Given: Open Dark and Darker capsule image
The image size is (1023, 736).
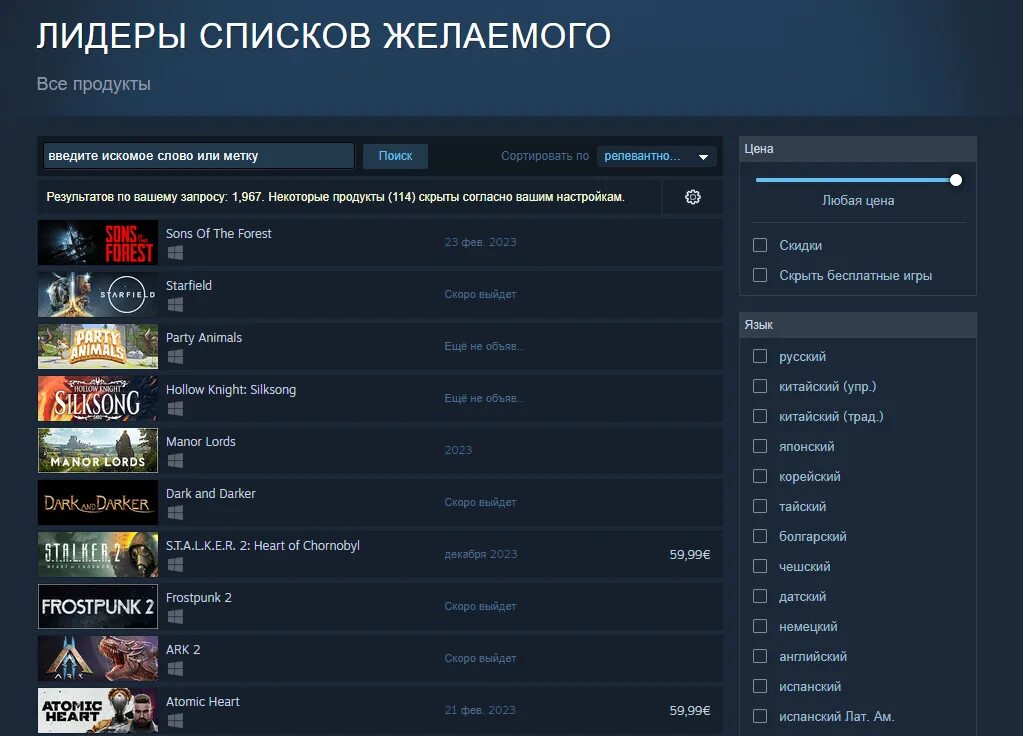Looking at the screenshot, I should 98,502.
